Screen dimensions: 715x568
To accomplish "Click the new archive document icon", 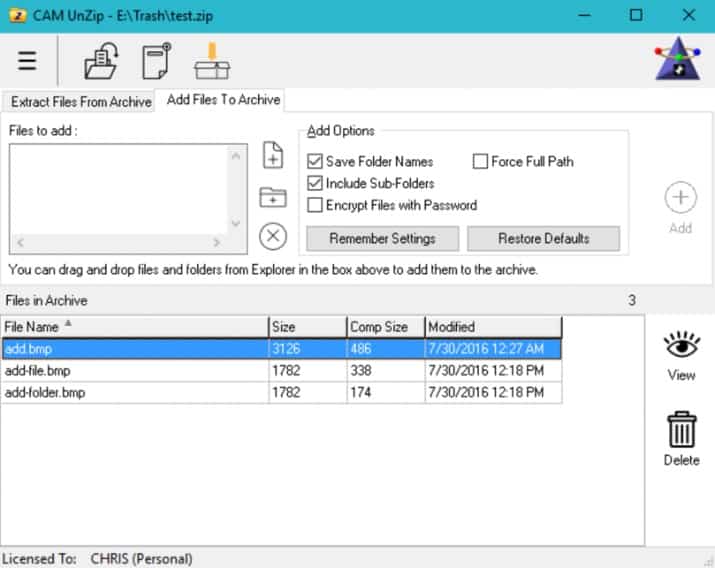I will click(156, 62).
